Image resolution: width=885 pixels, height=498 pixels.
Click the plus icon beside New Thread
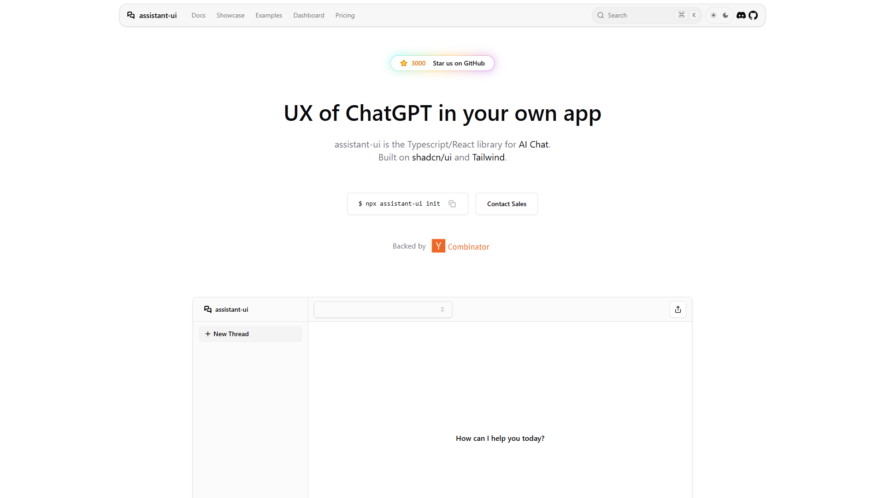pos(207,334)
